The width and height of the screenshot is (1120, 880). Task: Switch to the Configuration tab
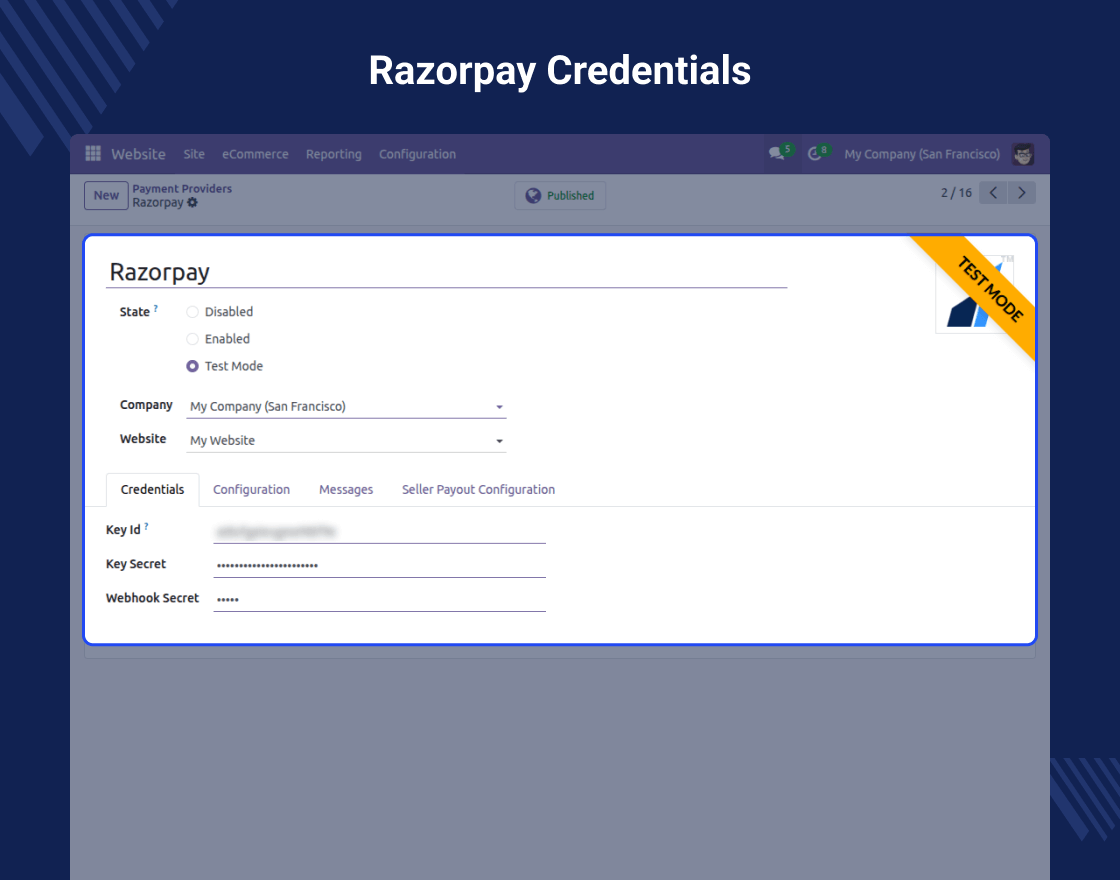[x=251, y=489]
